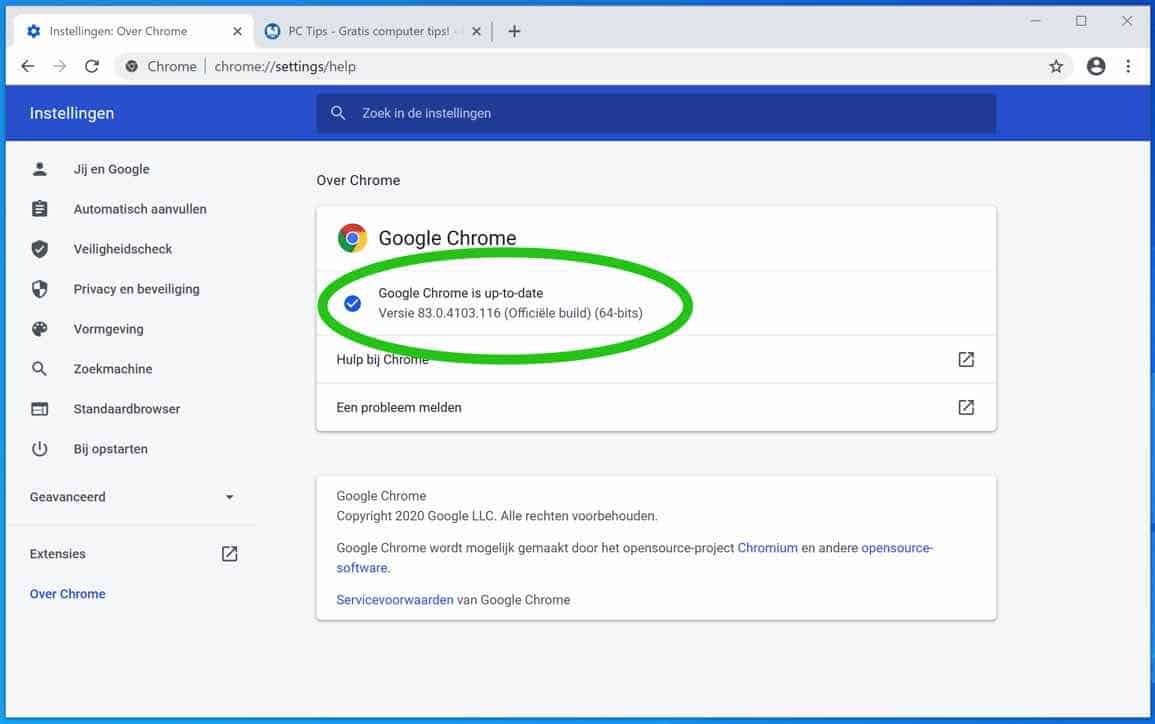1155x724 pixels.
Task: Open a new browser tab
Action: click(514, 31)
